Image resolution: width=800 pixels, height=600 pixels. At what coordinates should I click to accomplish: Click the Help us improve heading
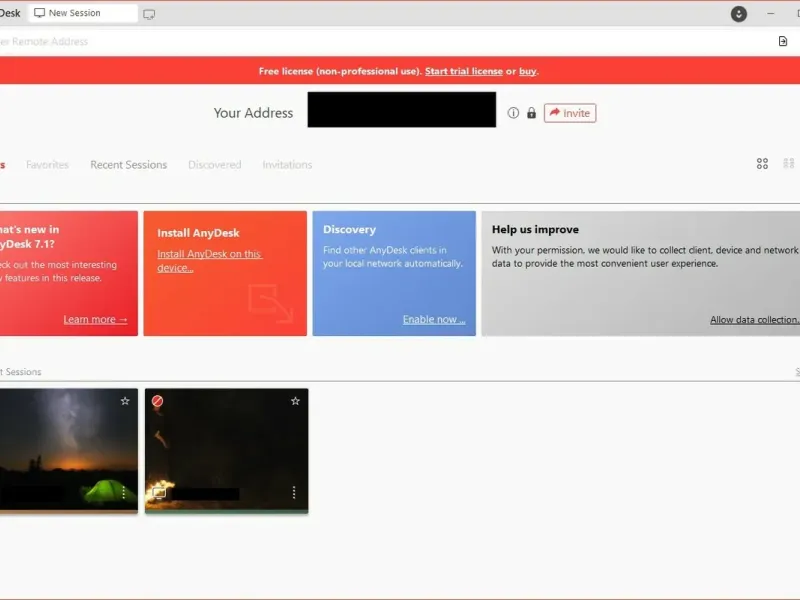click(535, 230)
